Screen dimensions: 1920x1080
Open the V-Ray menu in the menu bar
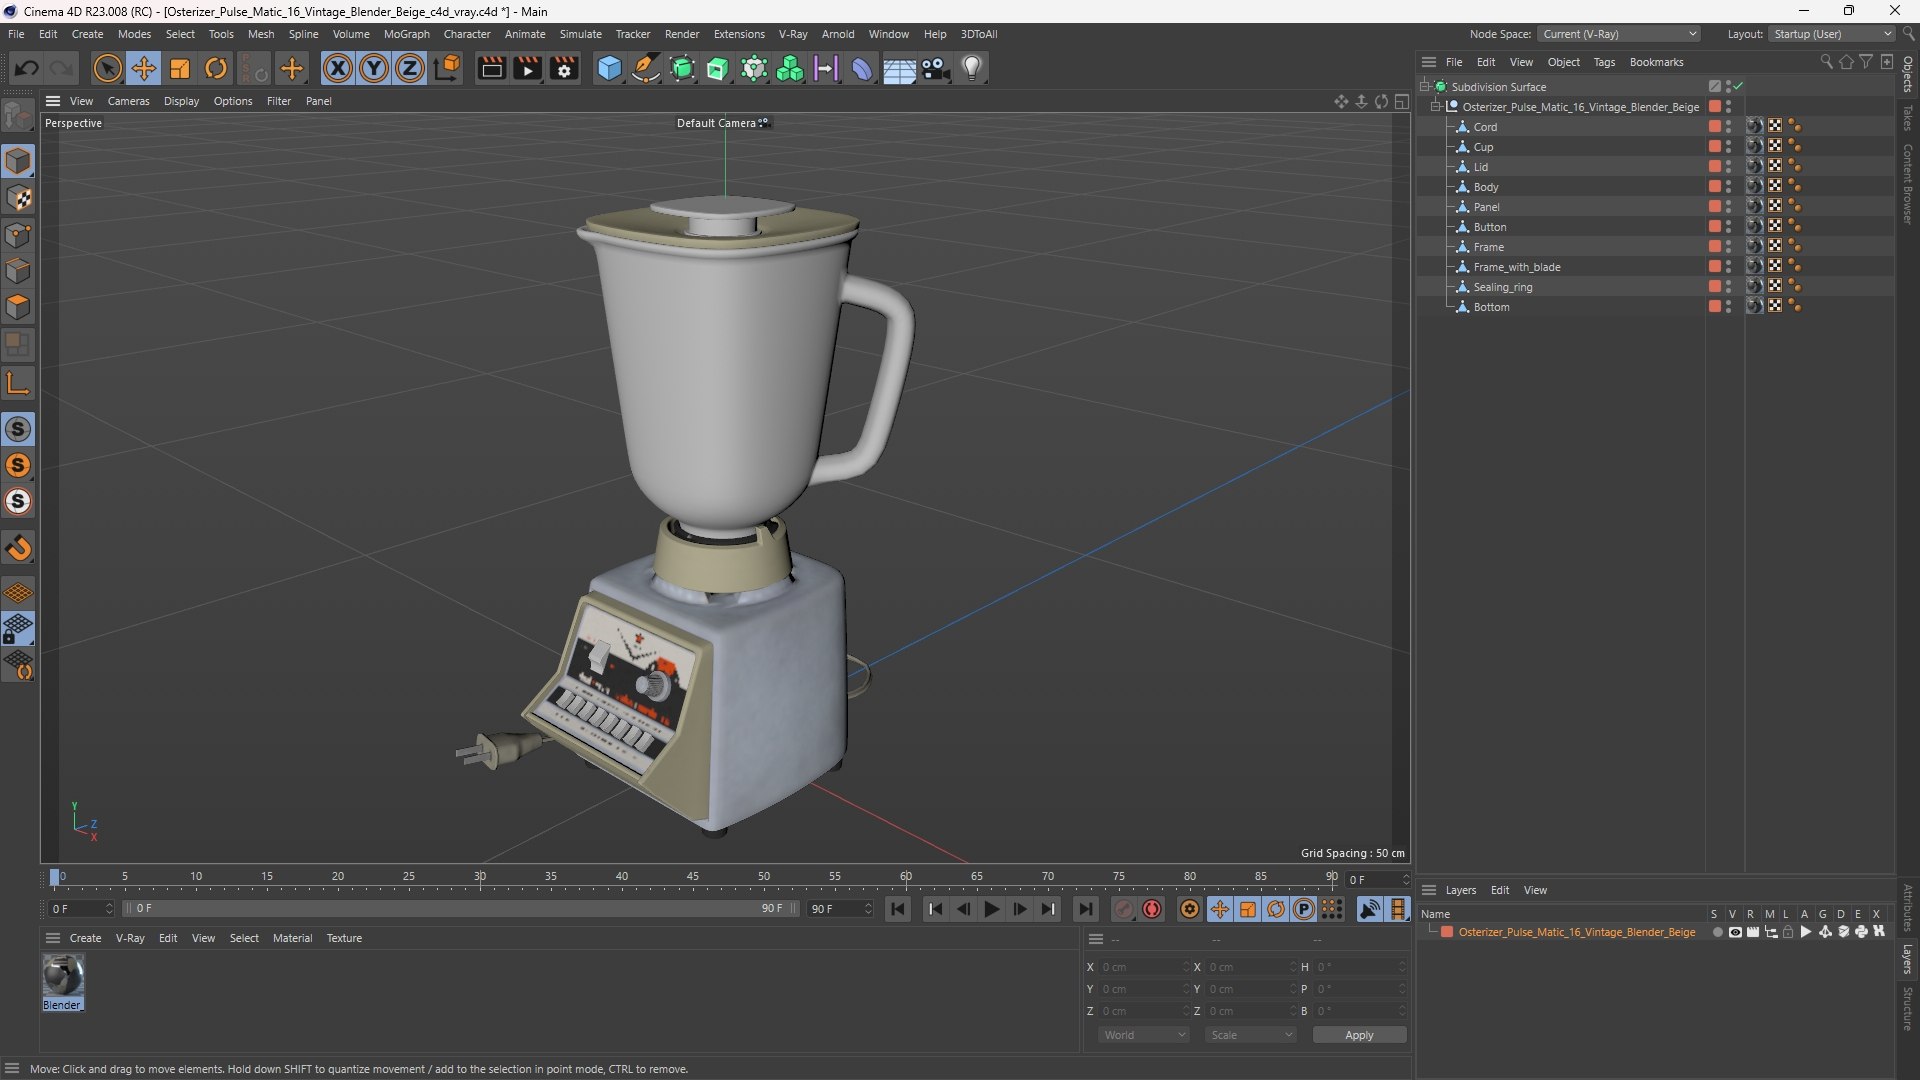point(793,34)
